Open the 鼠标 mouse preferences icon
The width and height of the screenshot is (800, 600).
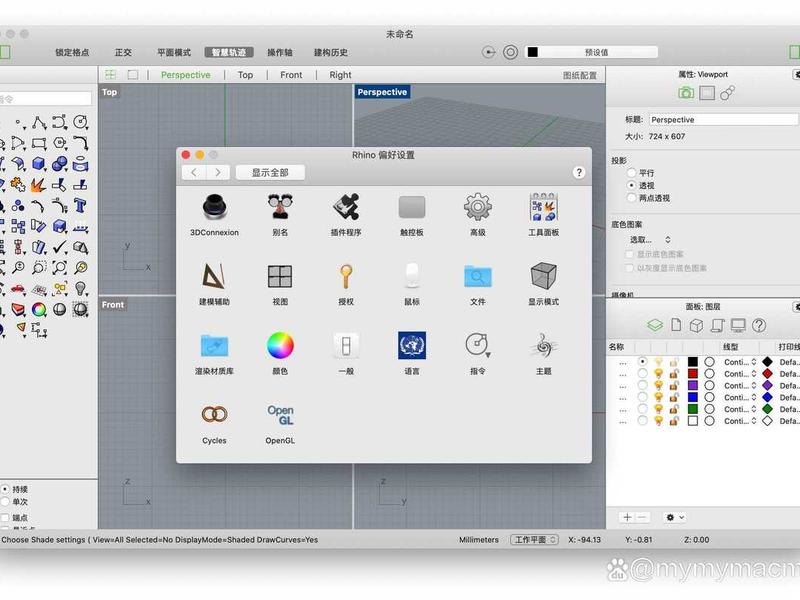(x=412, y=277)
